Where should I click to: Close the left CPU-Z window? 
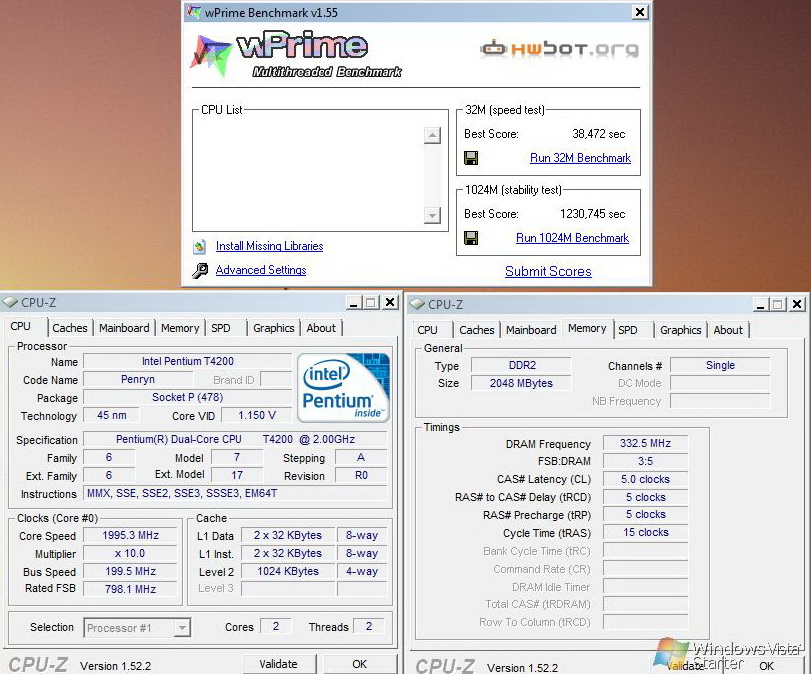click(391, 303)
